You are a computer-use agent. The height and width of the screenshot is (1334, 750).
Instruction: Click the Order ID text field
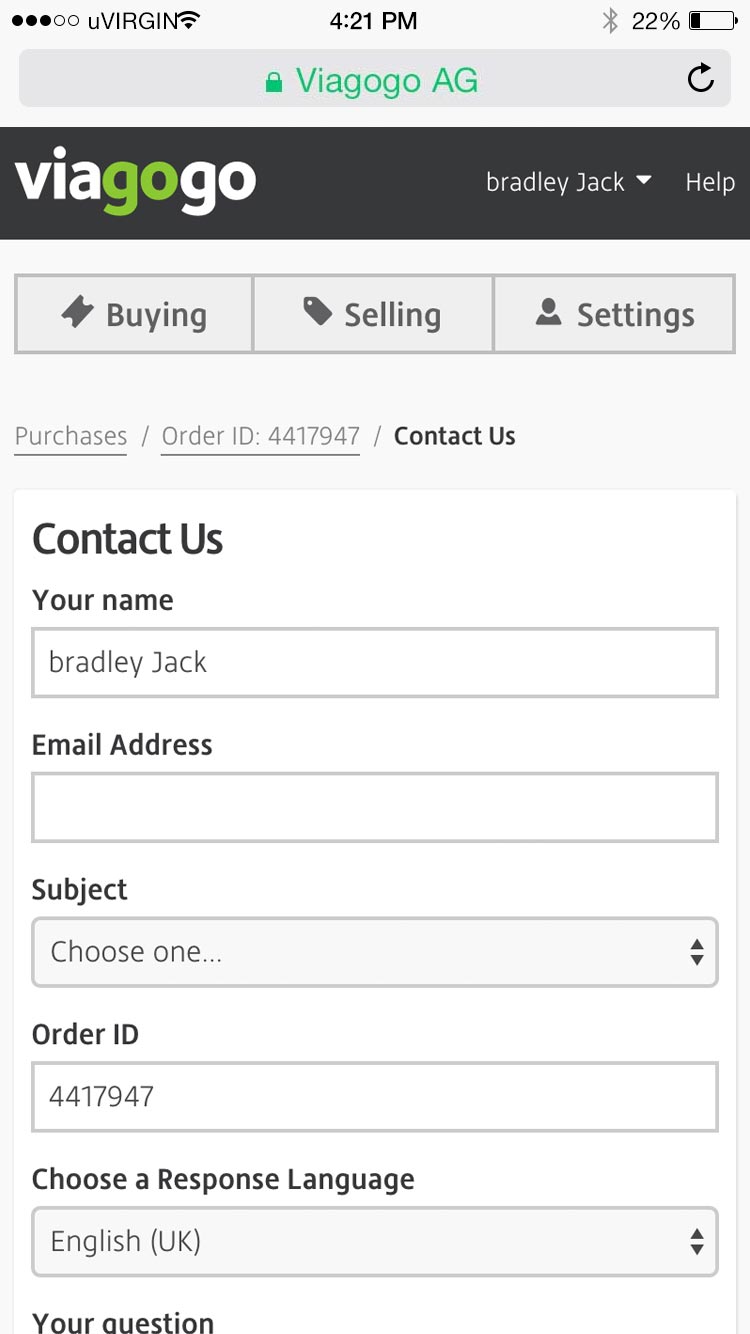(x=375, y=1097)
